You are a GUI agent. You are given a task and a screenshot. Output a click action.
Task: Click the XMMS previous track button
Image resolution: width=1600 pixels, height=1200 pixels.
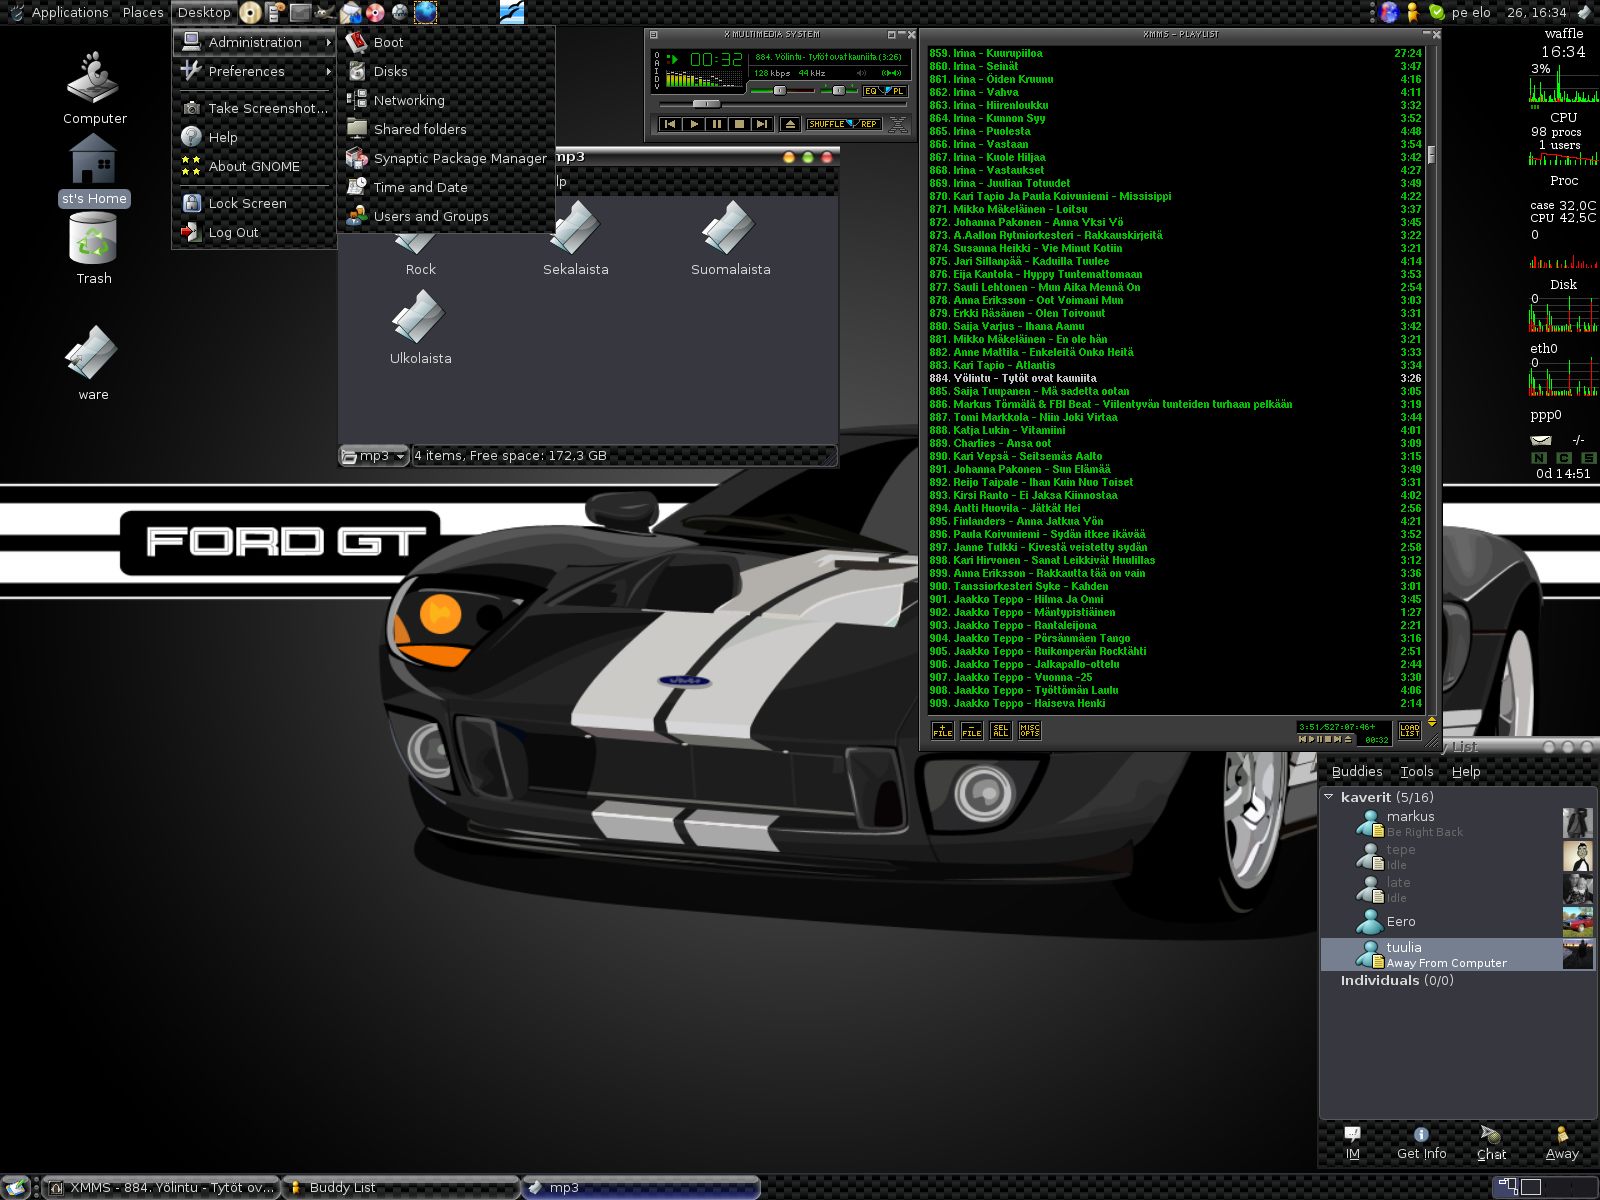point(670,124)
